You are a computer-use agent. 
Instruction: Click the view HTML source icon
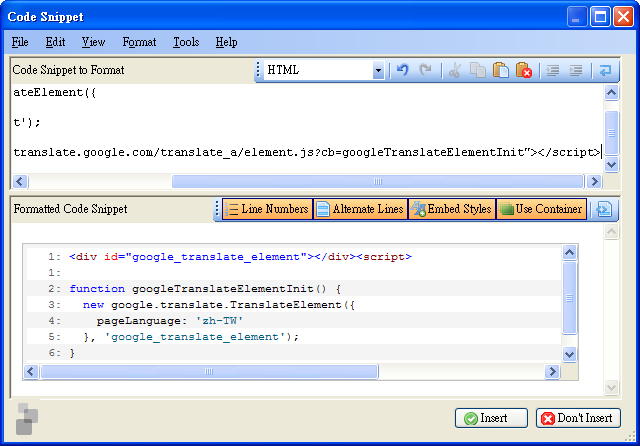coord(604,209)
